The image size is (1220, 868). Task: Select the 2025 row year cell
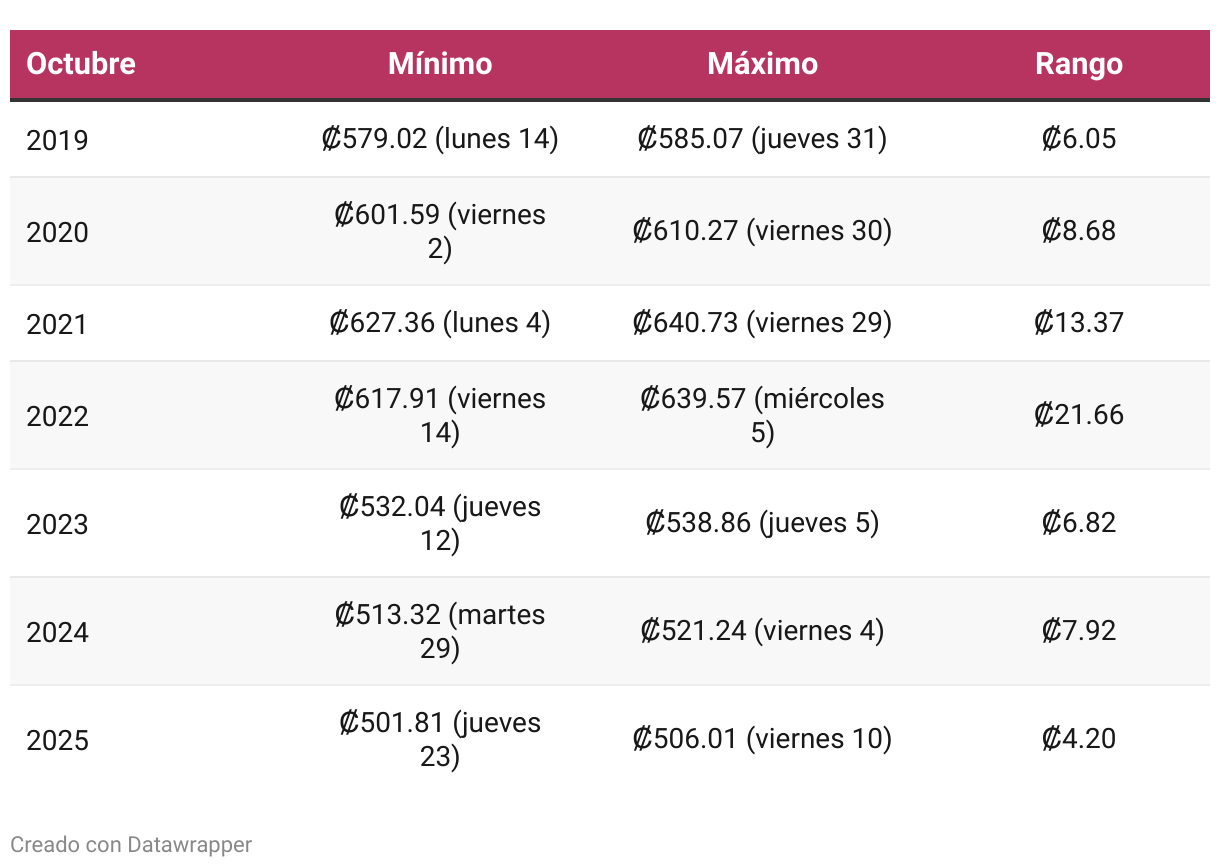[57, 740]
